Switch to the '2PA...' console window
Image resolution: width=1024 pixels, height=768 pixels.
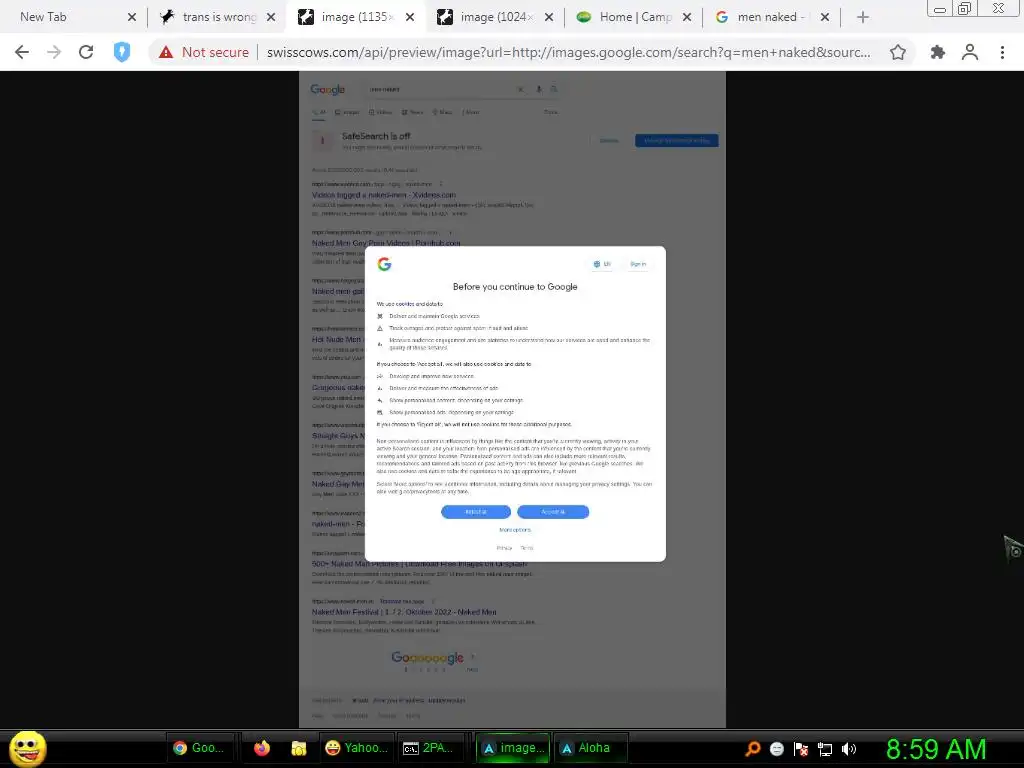pos(430,748)
